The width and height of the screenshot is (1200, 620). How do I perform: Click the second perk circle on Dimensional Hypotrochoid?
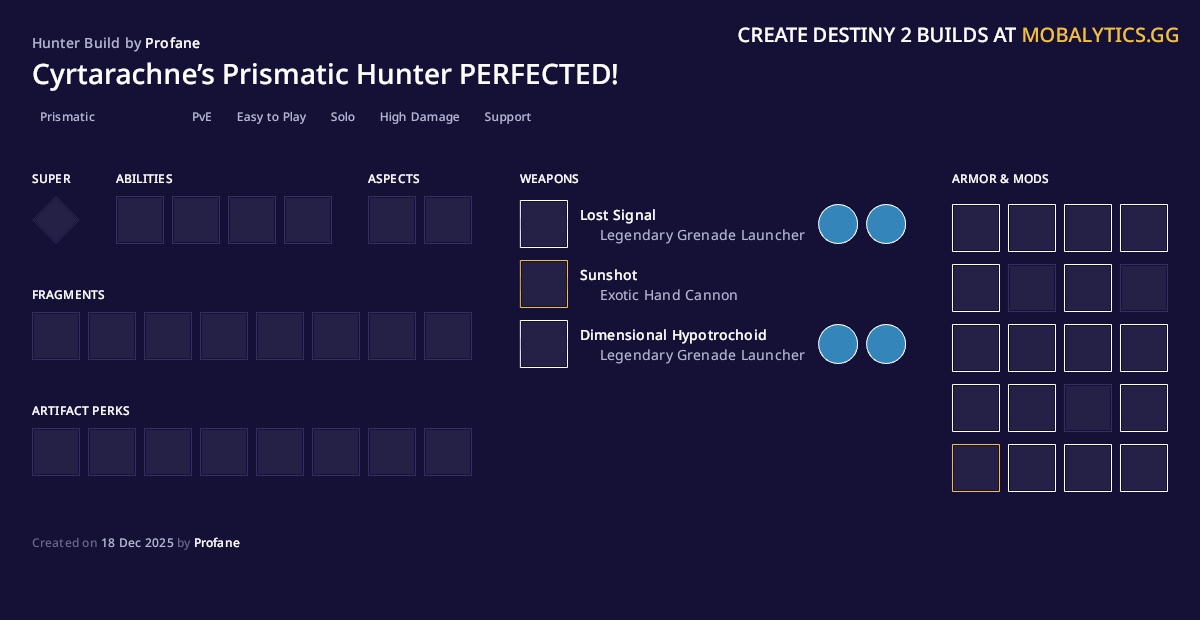click(886, 344)
